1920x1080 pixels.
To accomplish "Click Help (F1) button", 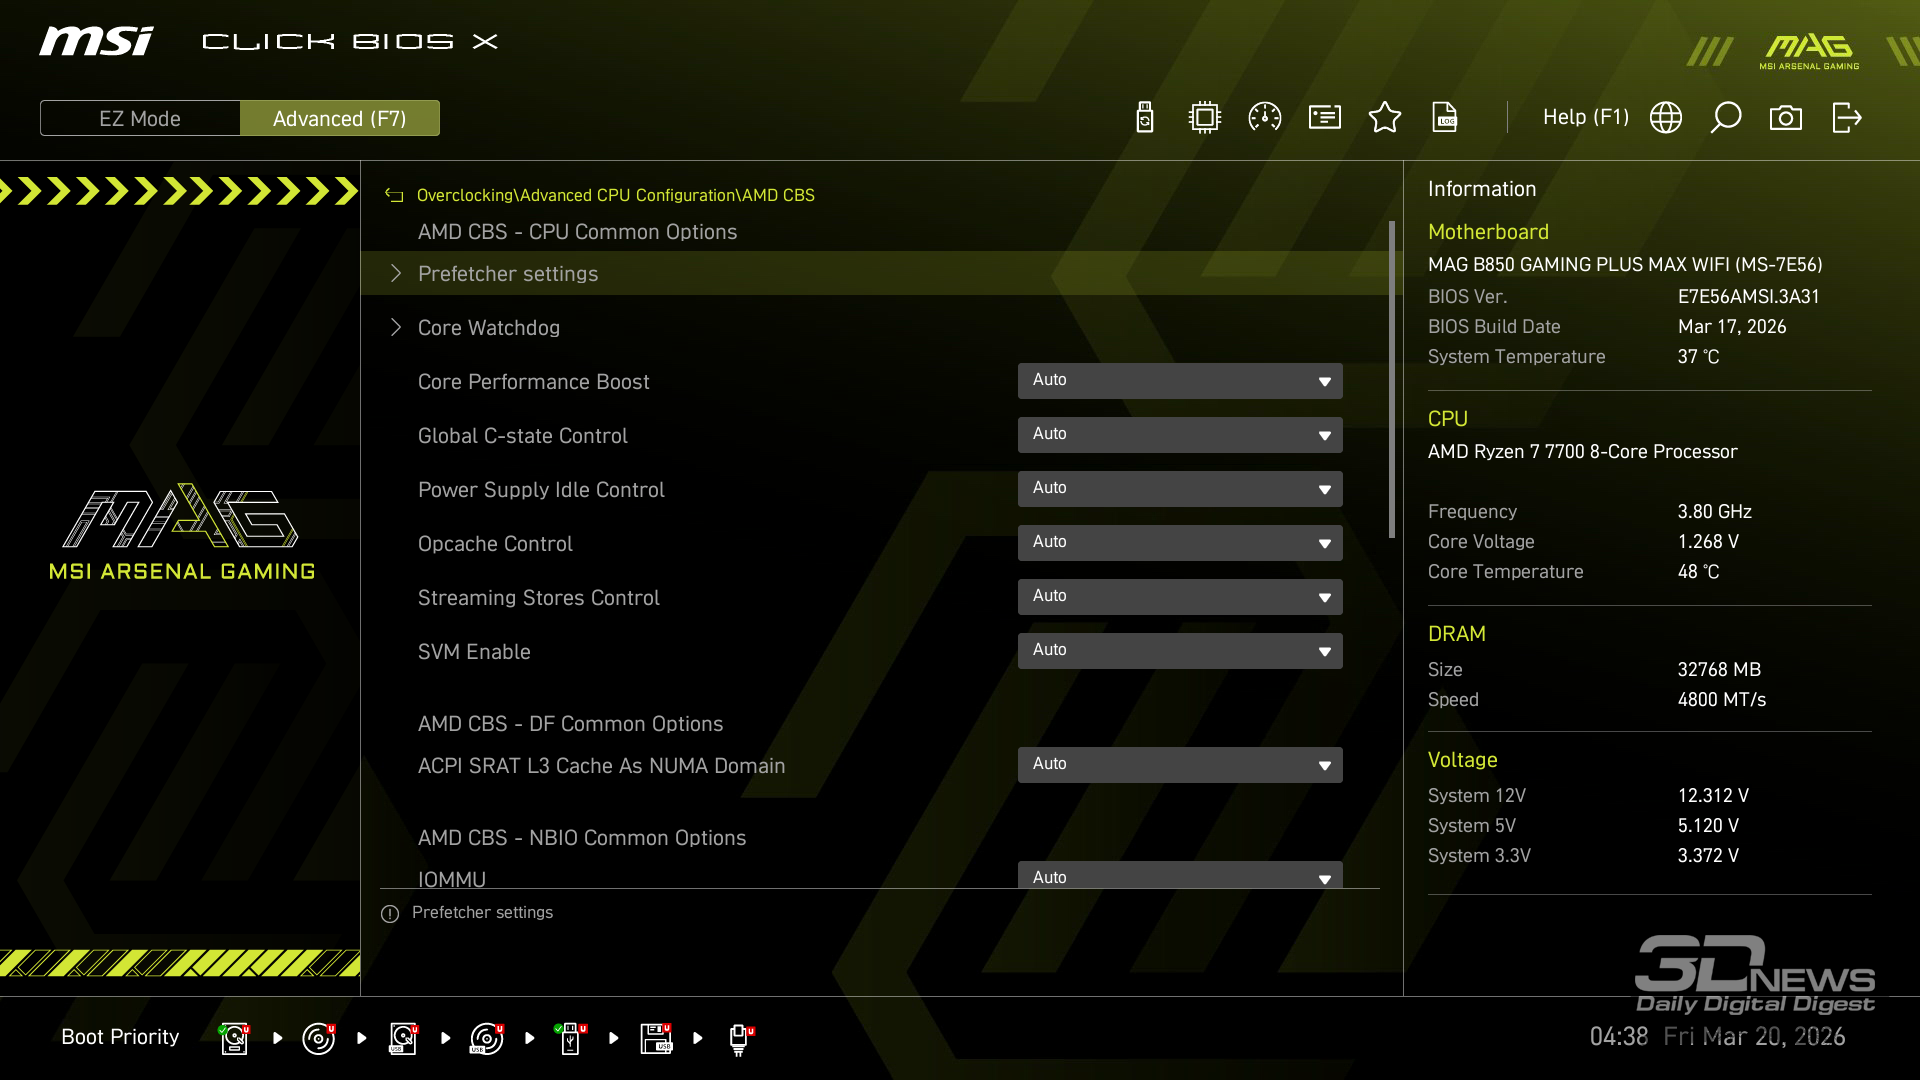I will click(x=1585, y=118).
